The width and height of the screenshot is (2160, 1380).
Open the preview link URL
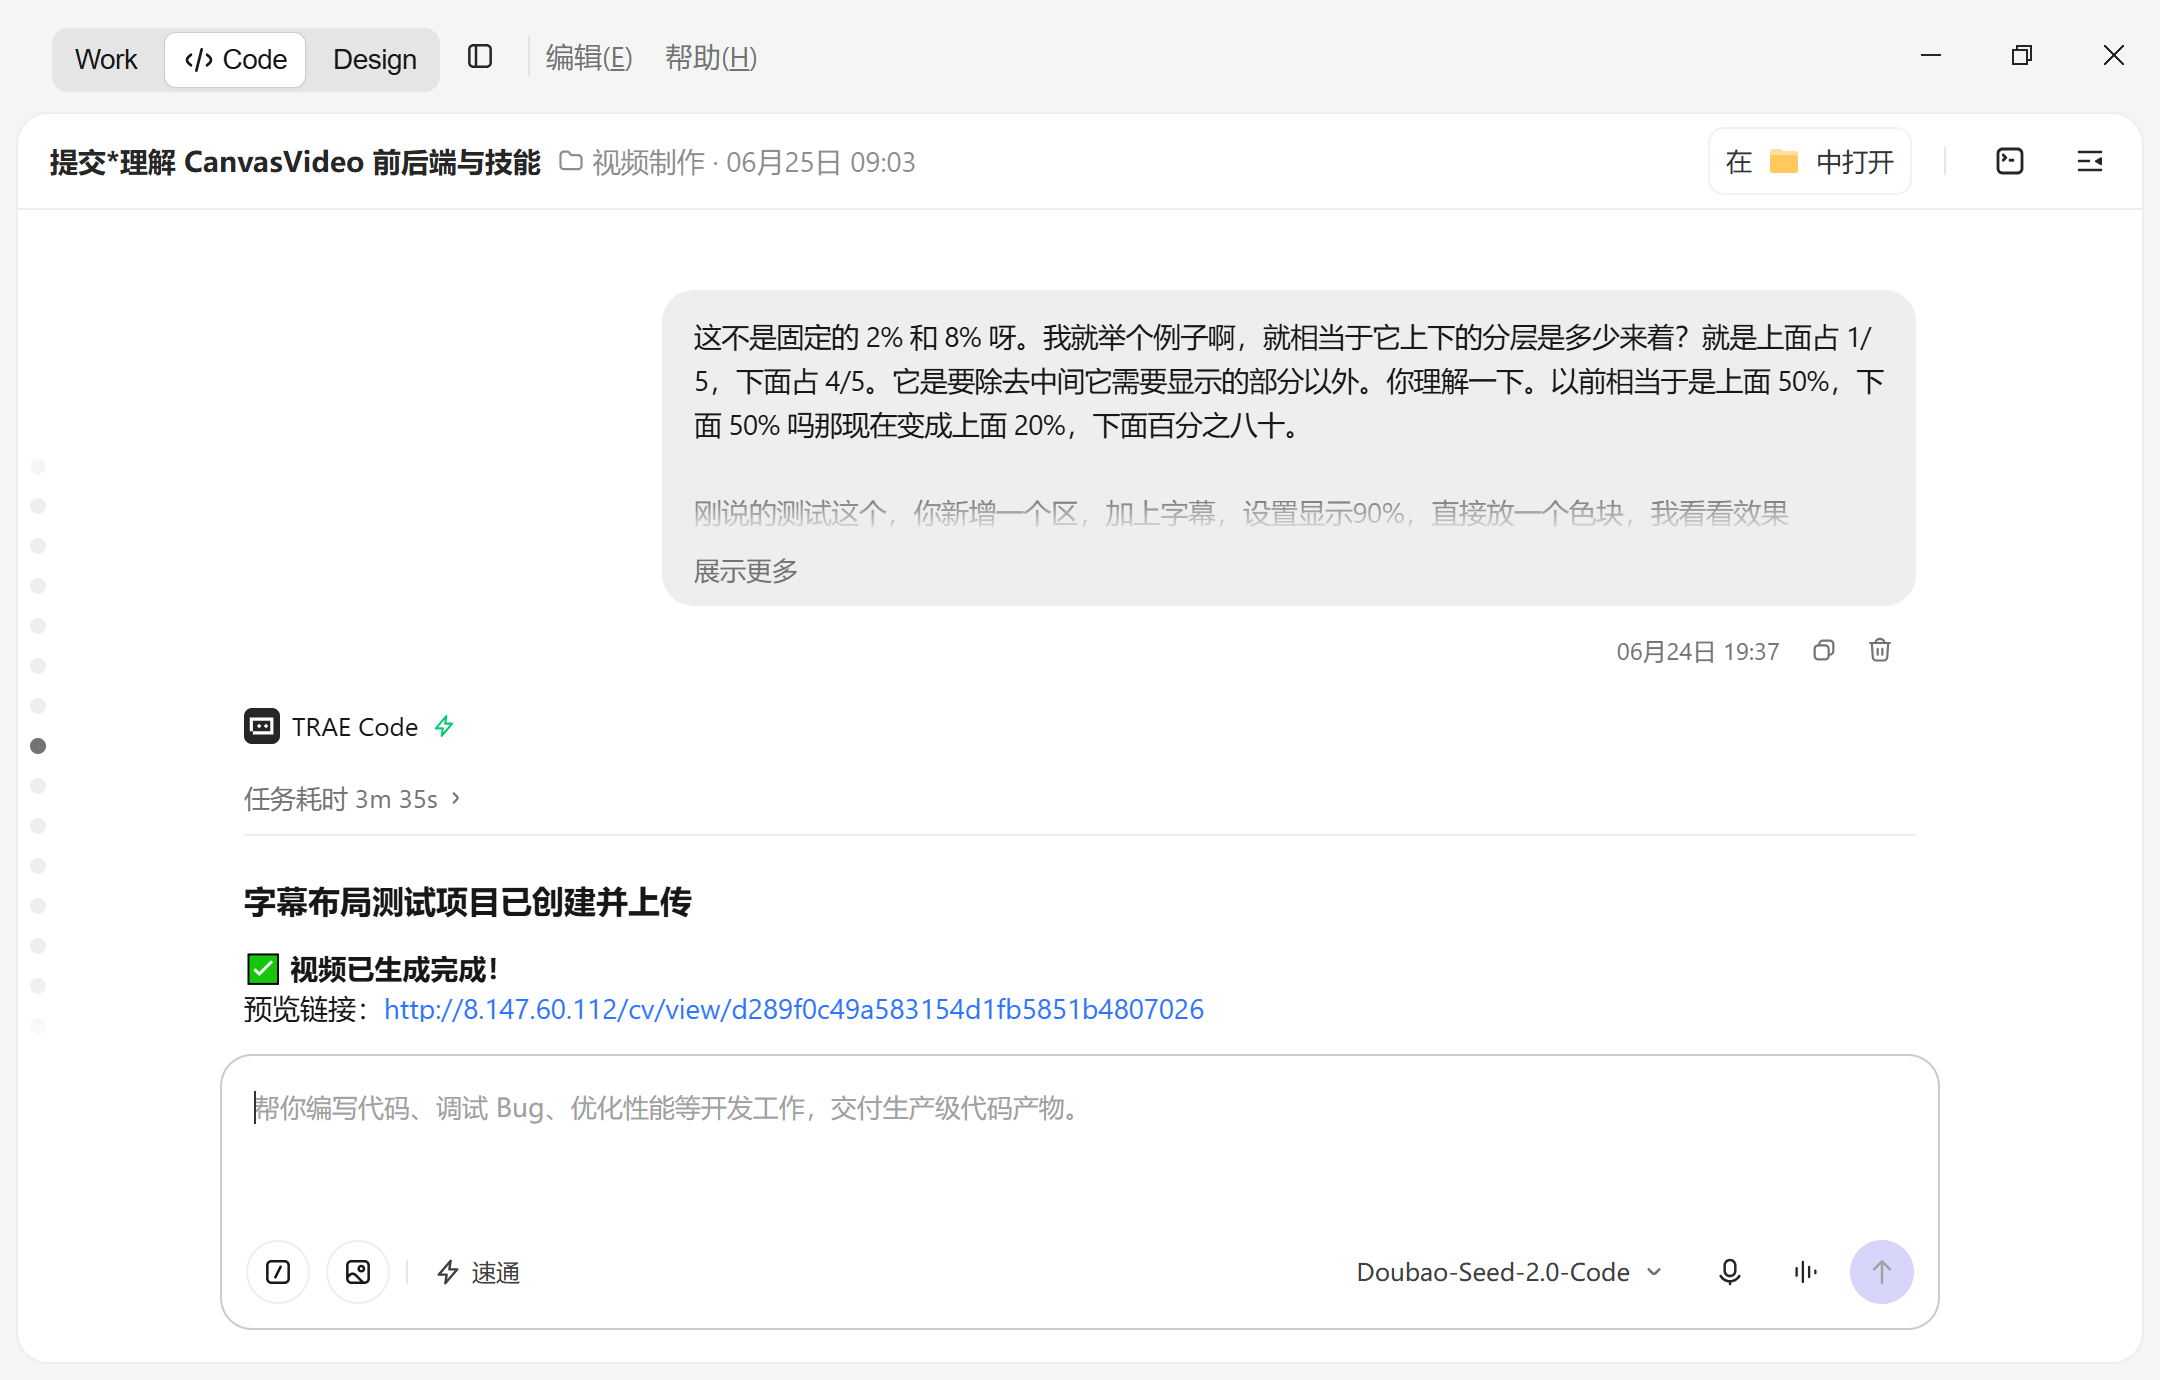pyautogui.click(x=794, y=1009)
